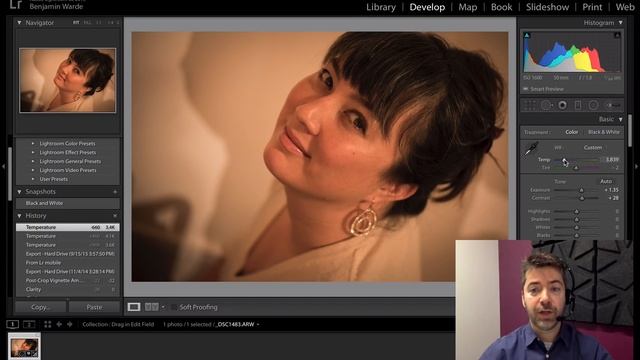Set Treatment to Color

click(571, 132)
